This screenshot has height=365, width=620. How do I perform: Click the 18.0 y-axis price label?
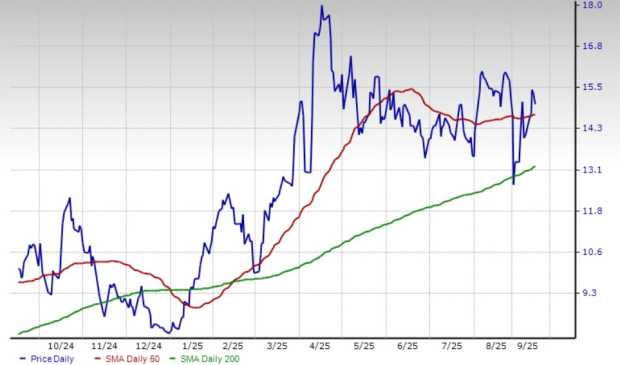click(x=592, y=5)
